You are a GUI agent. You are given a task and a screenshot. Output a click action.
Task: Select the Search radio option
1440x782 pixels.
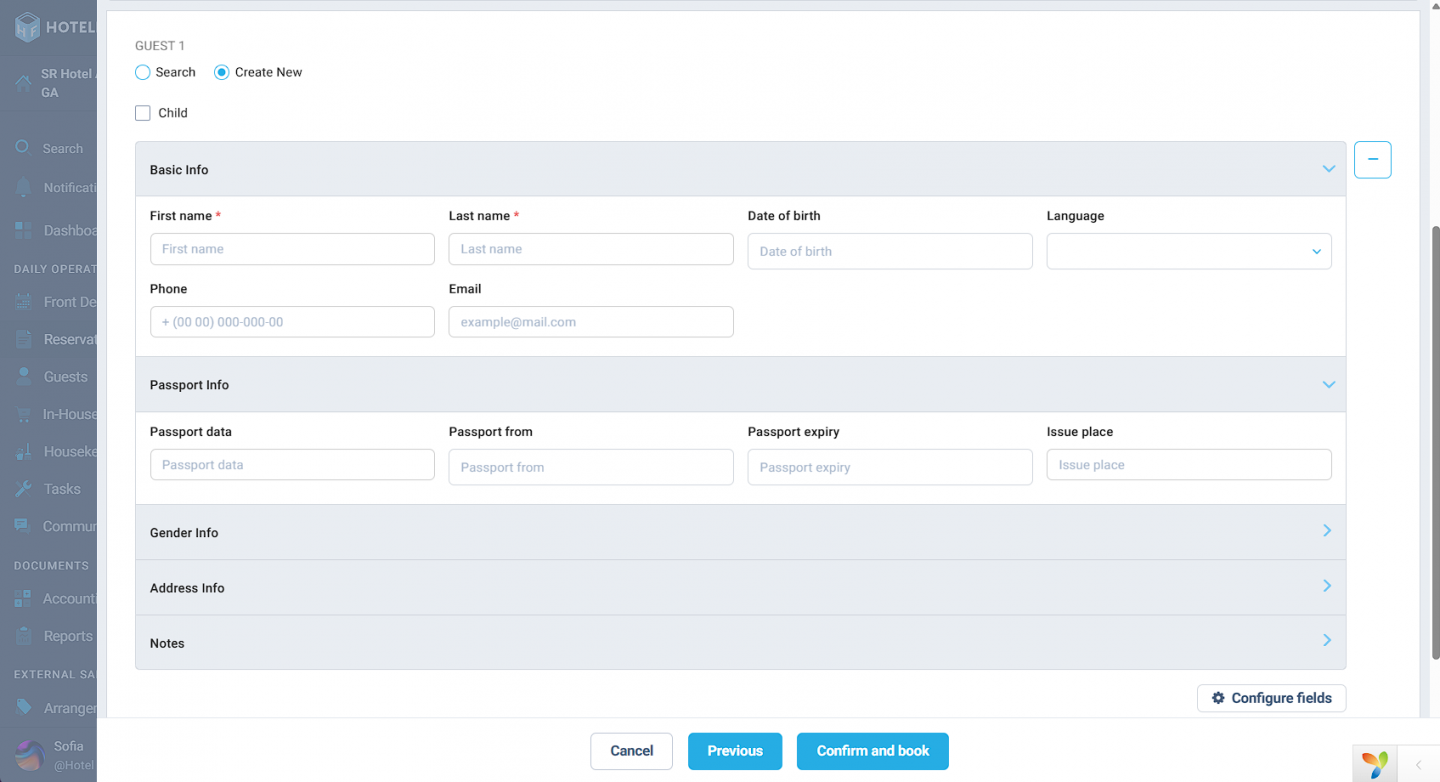pos(143,72)
